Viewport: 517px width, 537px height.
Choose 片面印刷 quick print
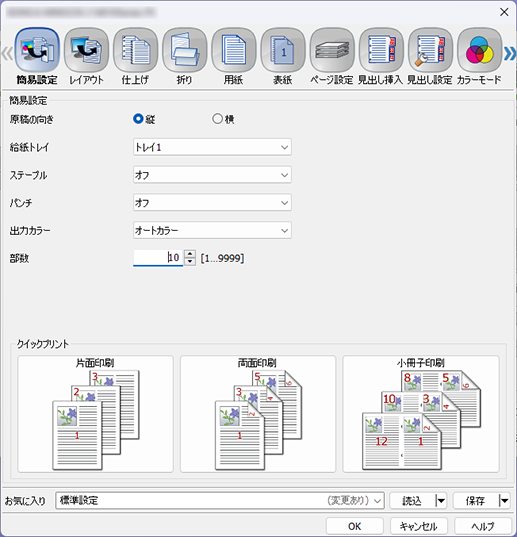tap(96, 414)
